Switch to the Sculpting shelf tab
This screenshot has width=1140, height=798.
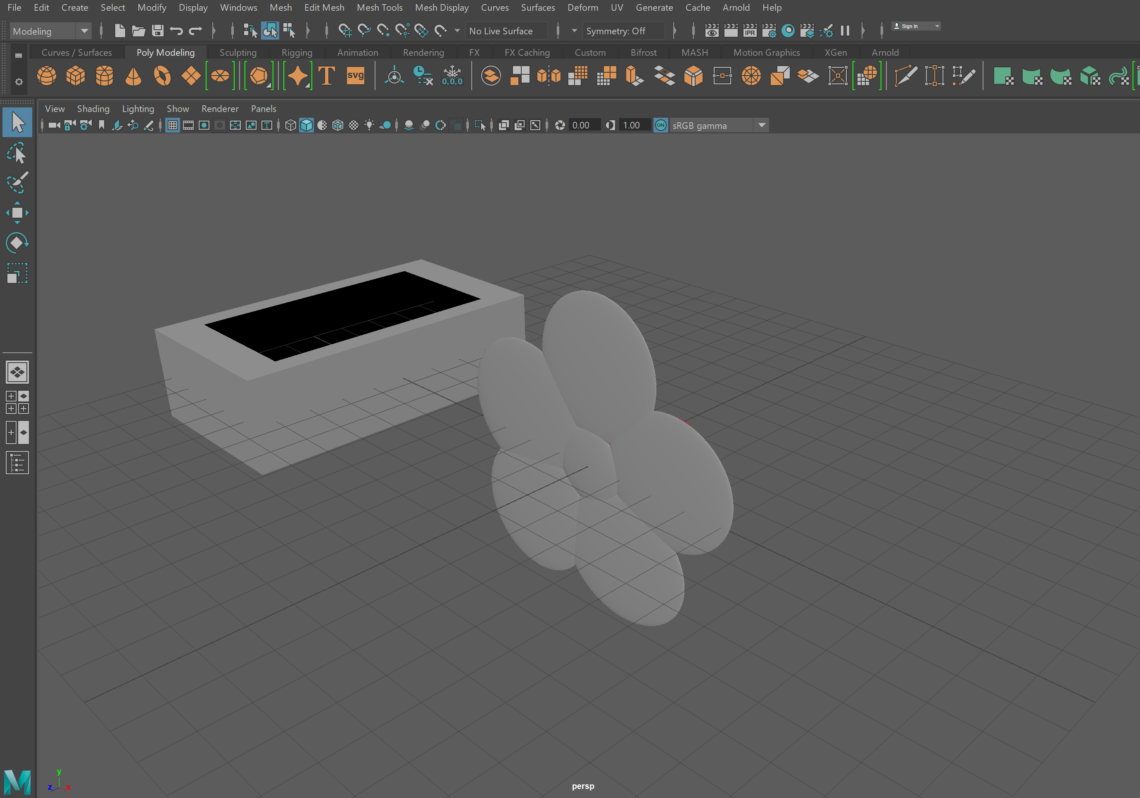(x=238, y=52)
